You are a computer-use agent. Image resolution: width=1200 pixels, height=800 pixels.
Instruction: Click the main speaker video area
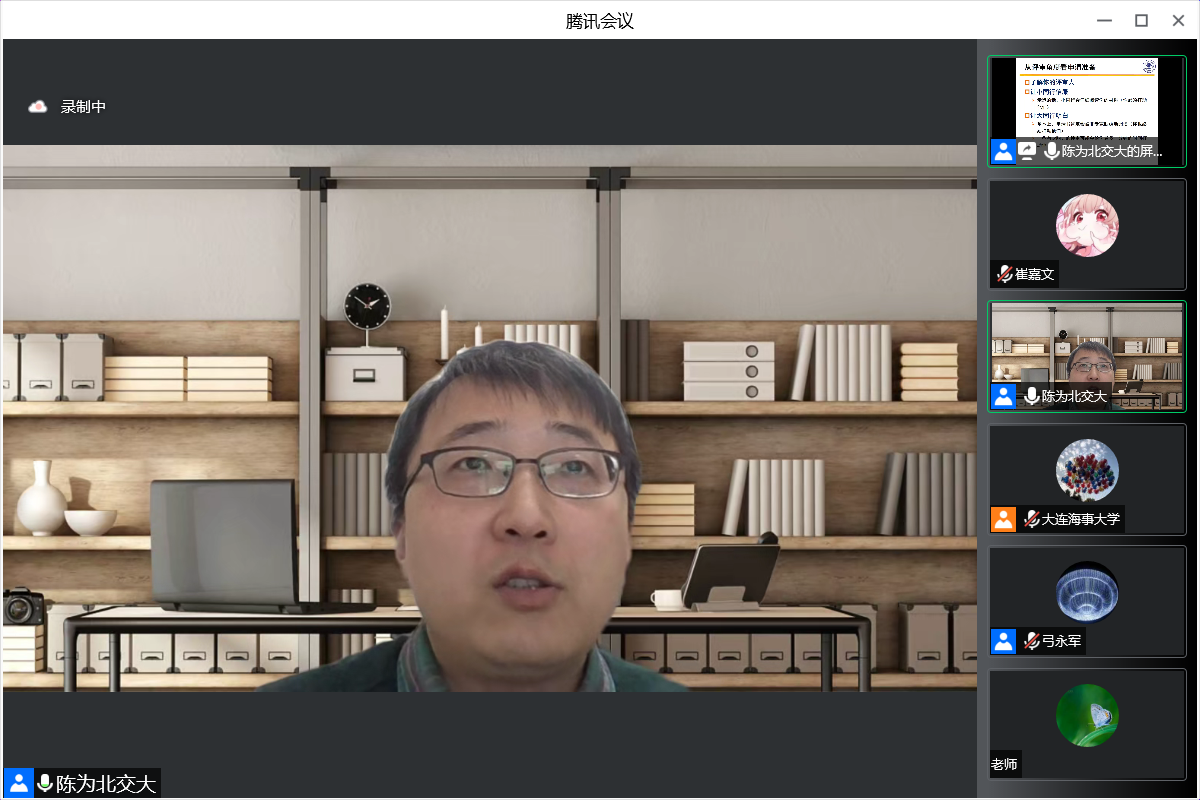(488, 420)
